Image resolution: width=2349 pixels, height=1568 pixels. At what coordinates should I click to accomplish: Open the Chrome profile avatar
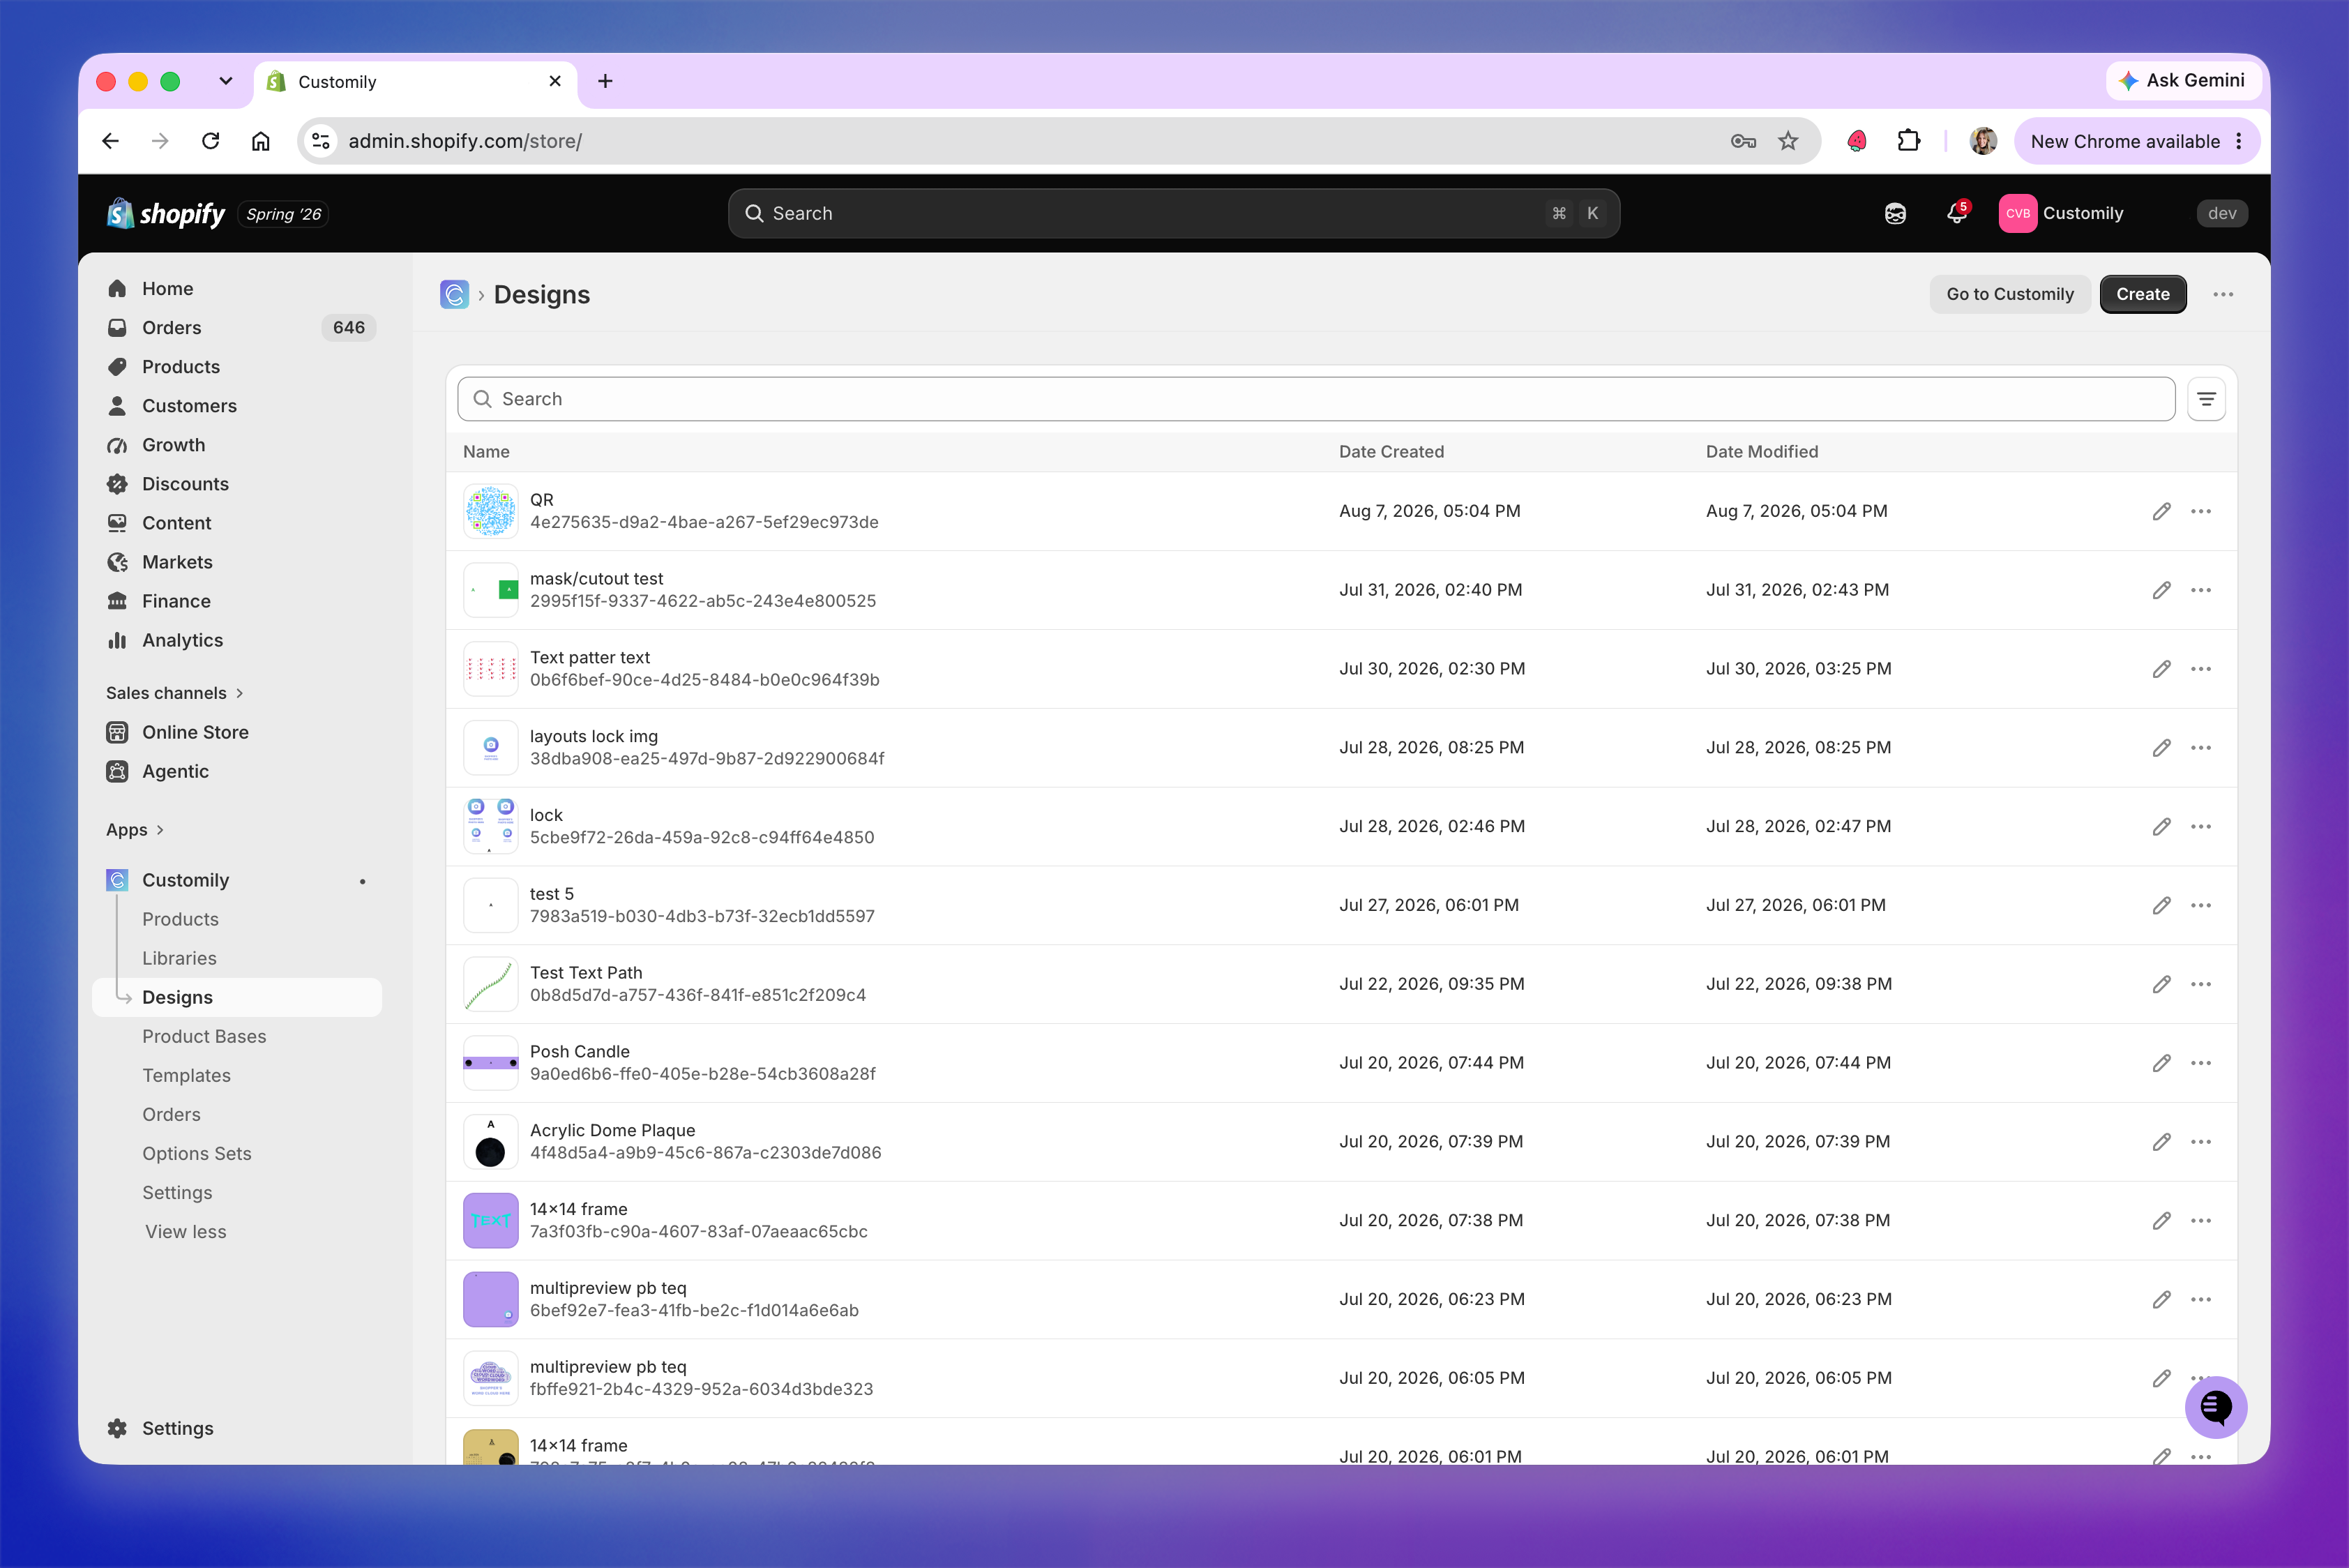pos(1983,141)
